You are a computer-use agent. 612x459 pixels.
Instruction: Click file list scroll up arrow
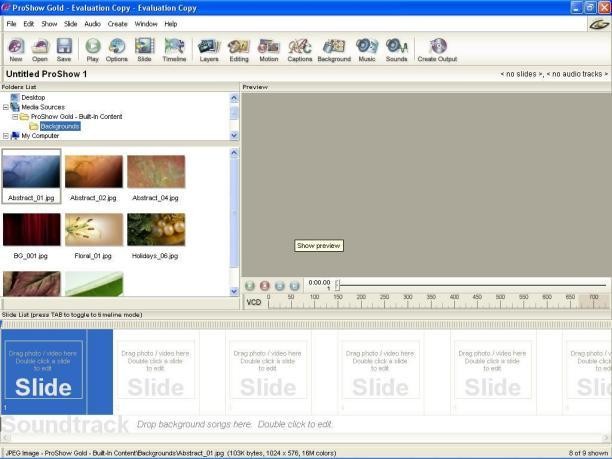click(234, 153)
